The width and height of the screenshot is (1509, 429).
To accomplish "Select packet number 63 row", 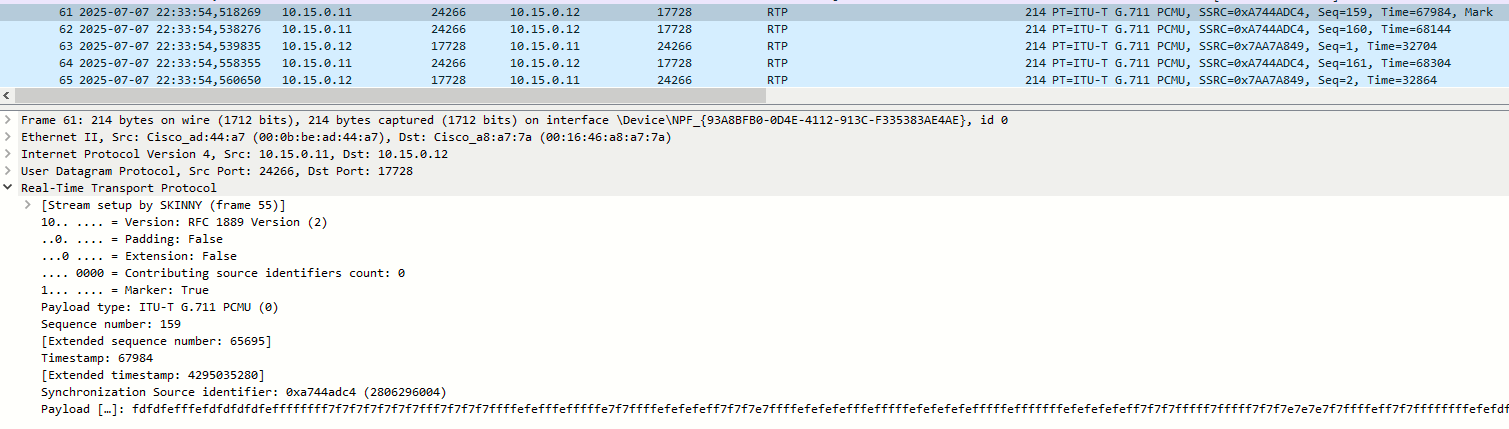I will [x=754, y=46].
